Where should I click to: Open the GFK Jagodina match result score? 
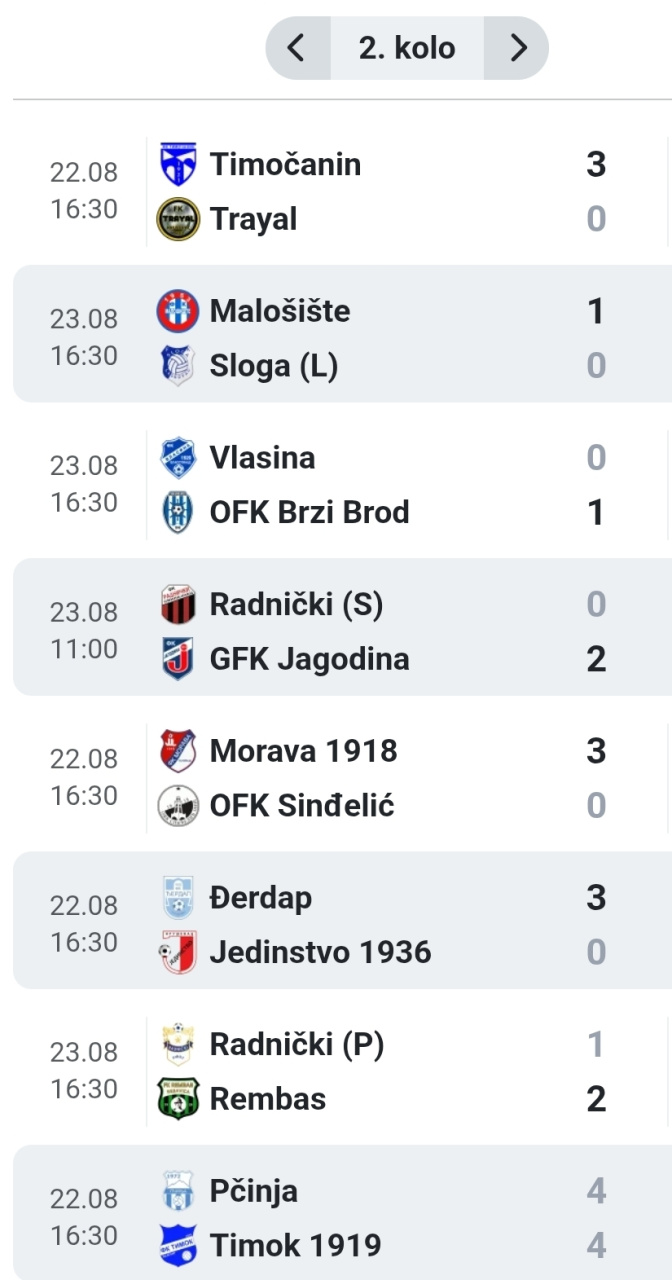tap(596, 660)
